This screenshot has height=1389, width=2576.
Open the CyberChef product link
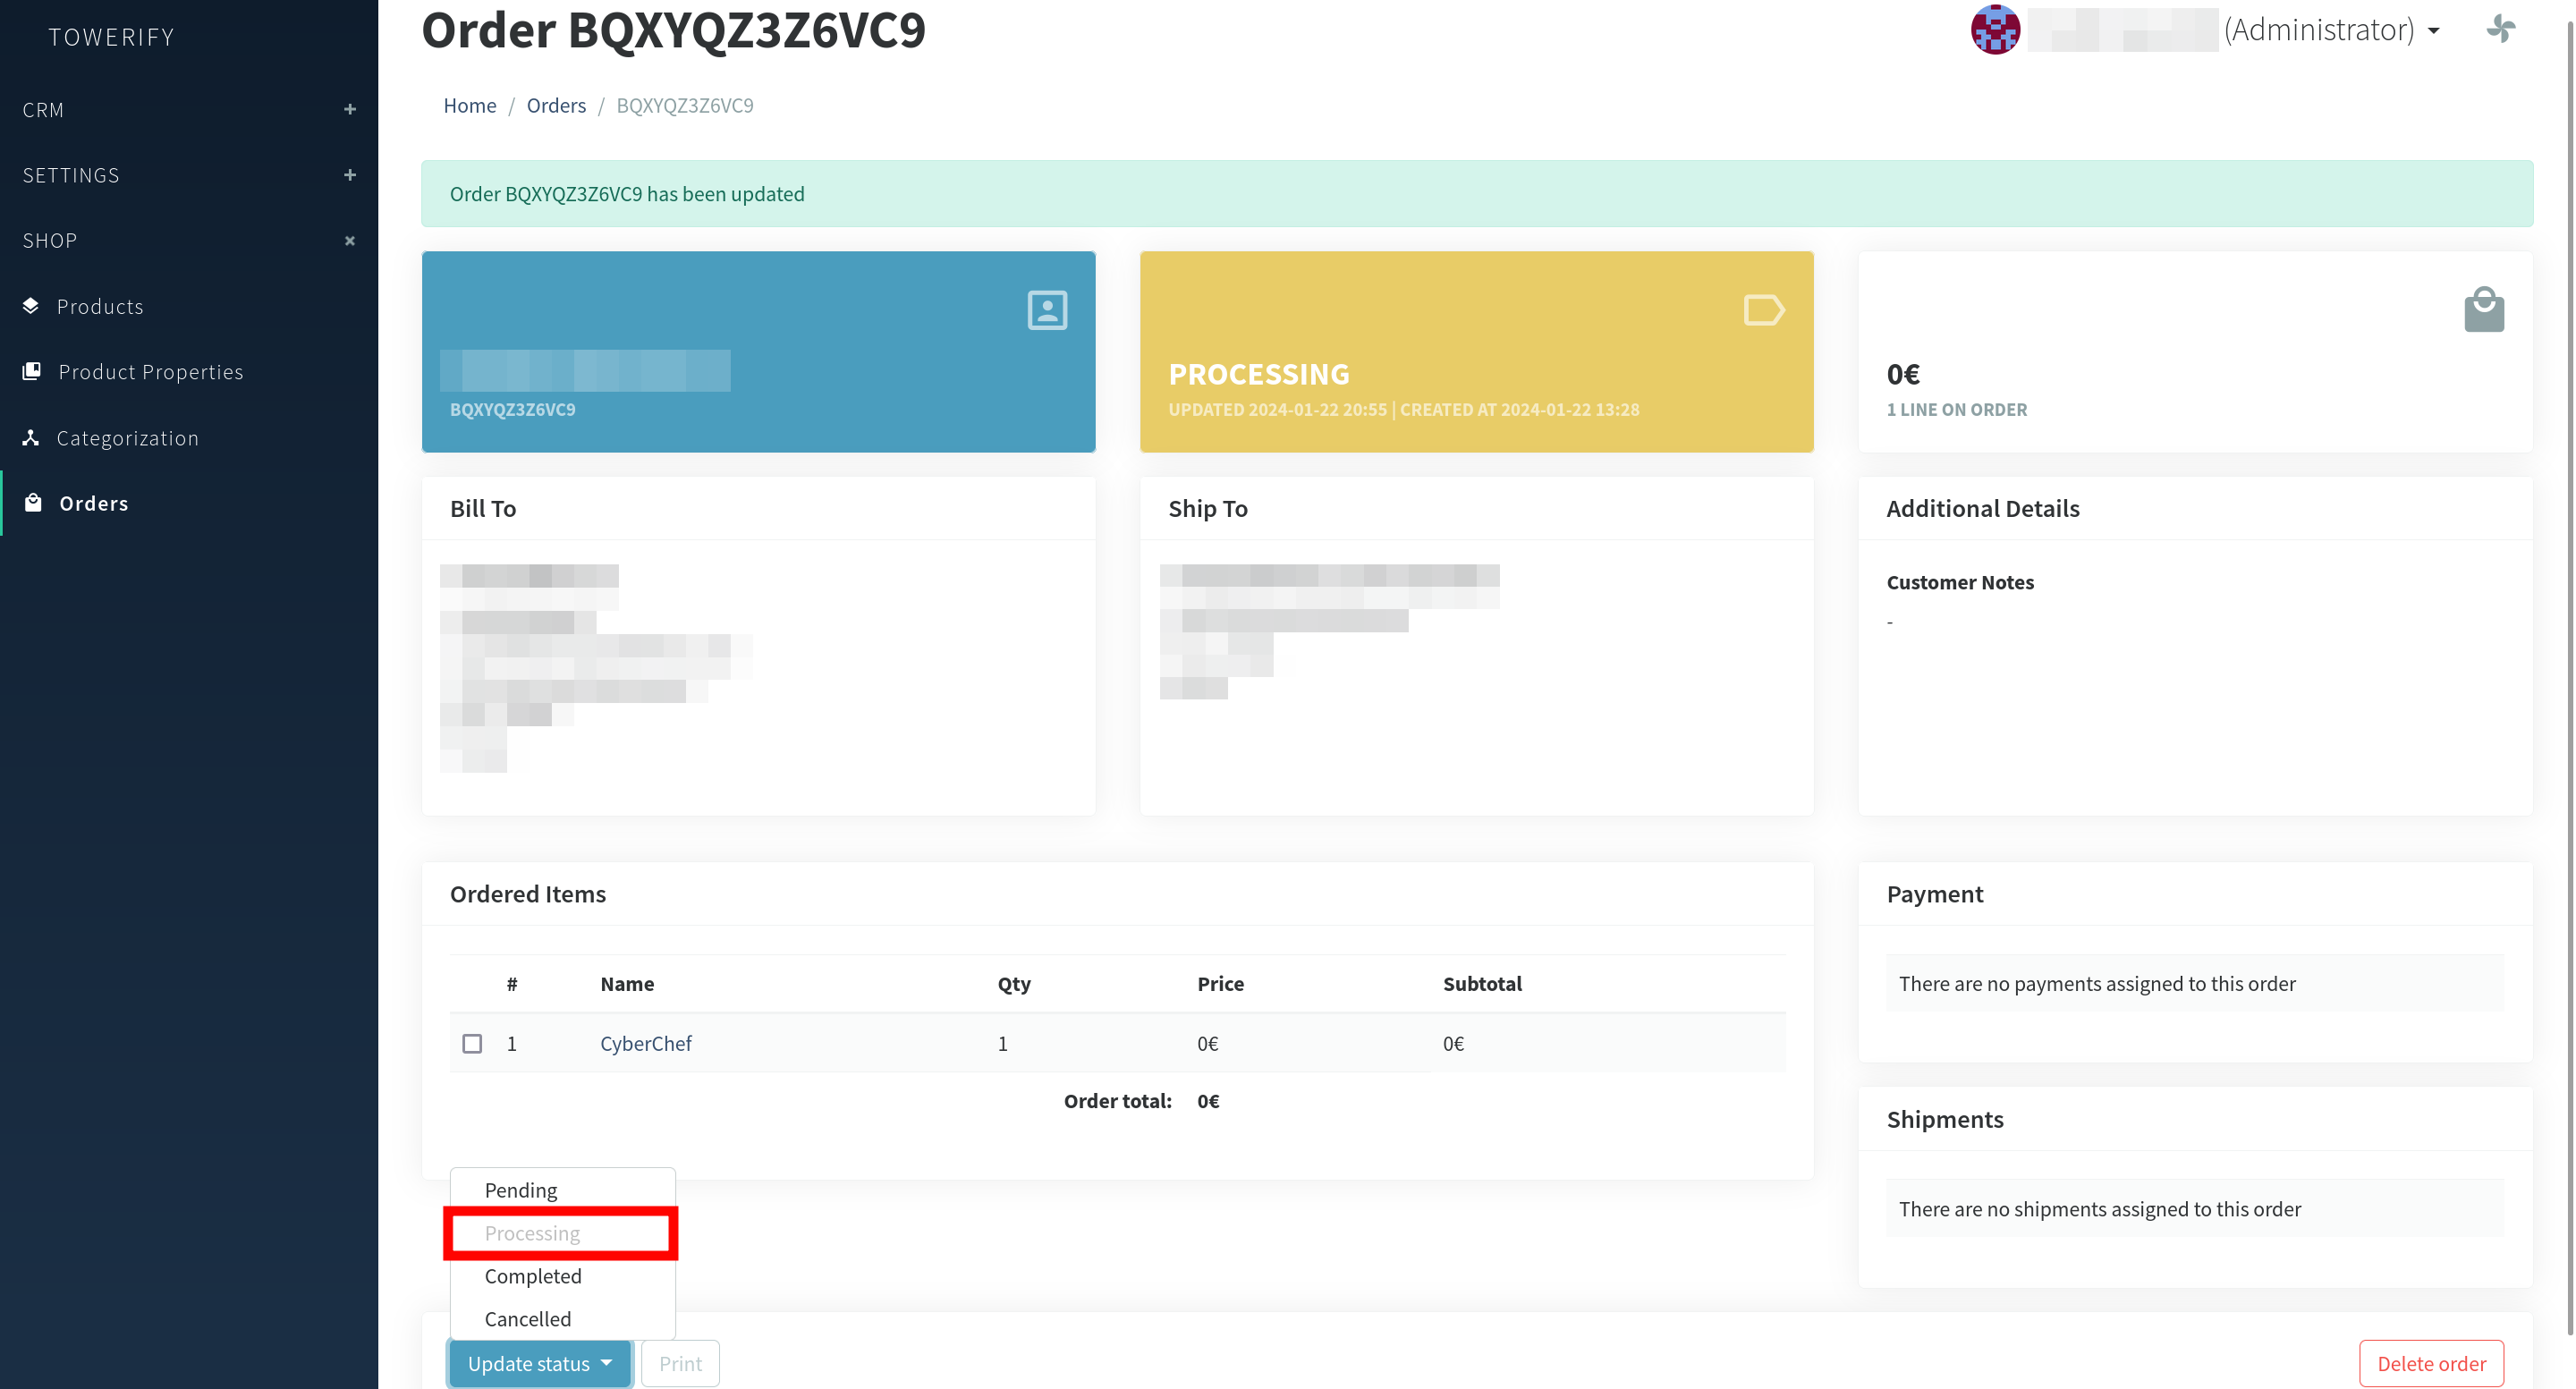[x=645, y=1043]
